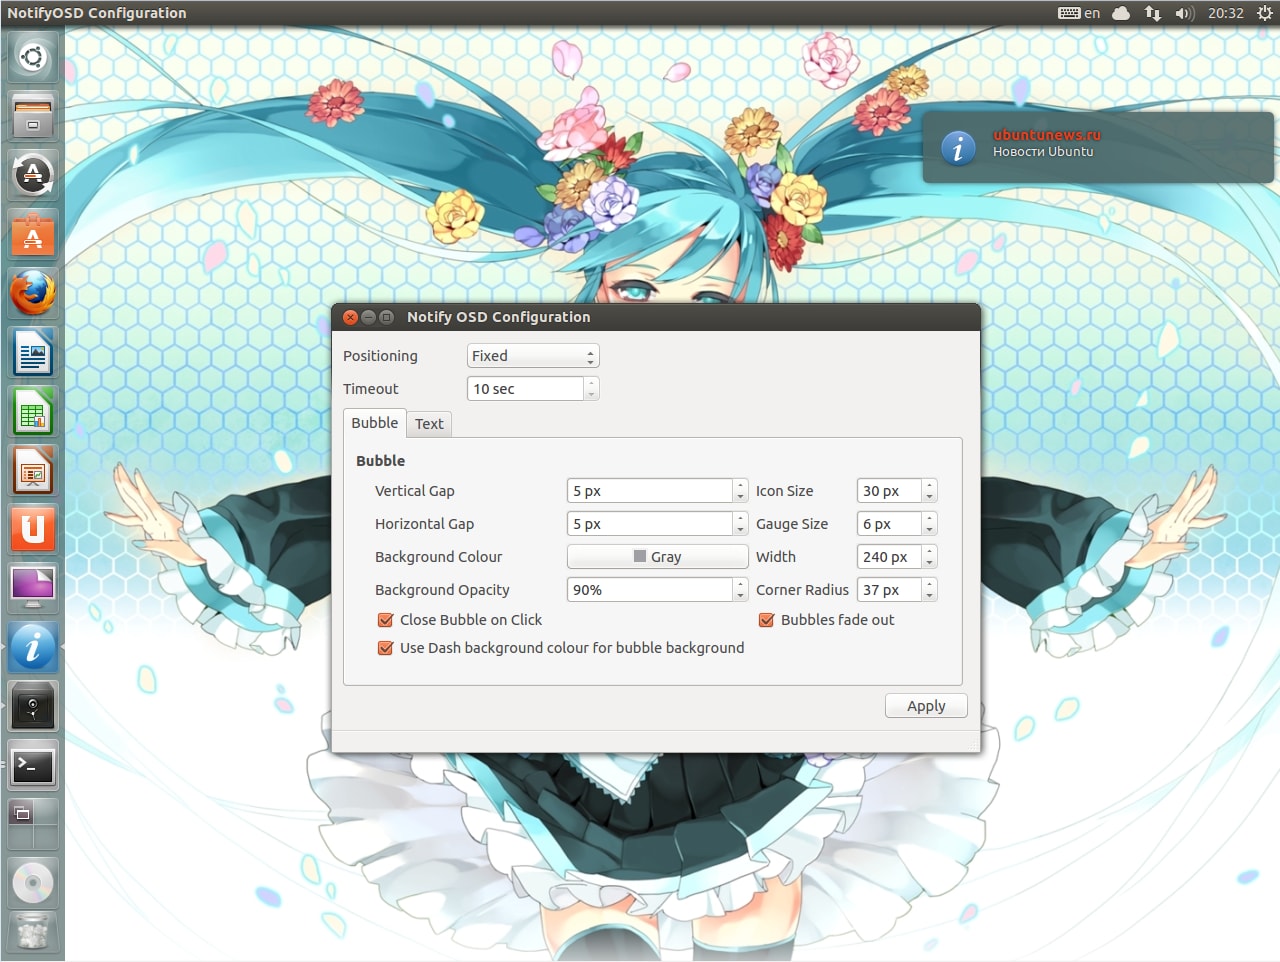Open LibreOffice Impress presentation icon
1280x962 pixels.
pos(33,470)
